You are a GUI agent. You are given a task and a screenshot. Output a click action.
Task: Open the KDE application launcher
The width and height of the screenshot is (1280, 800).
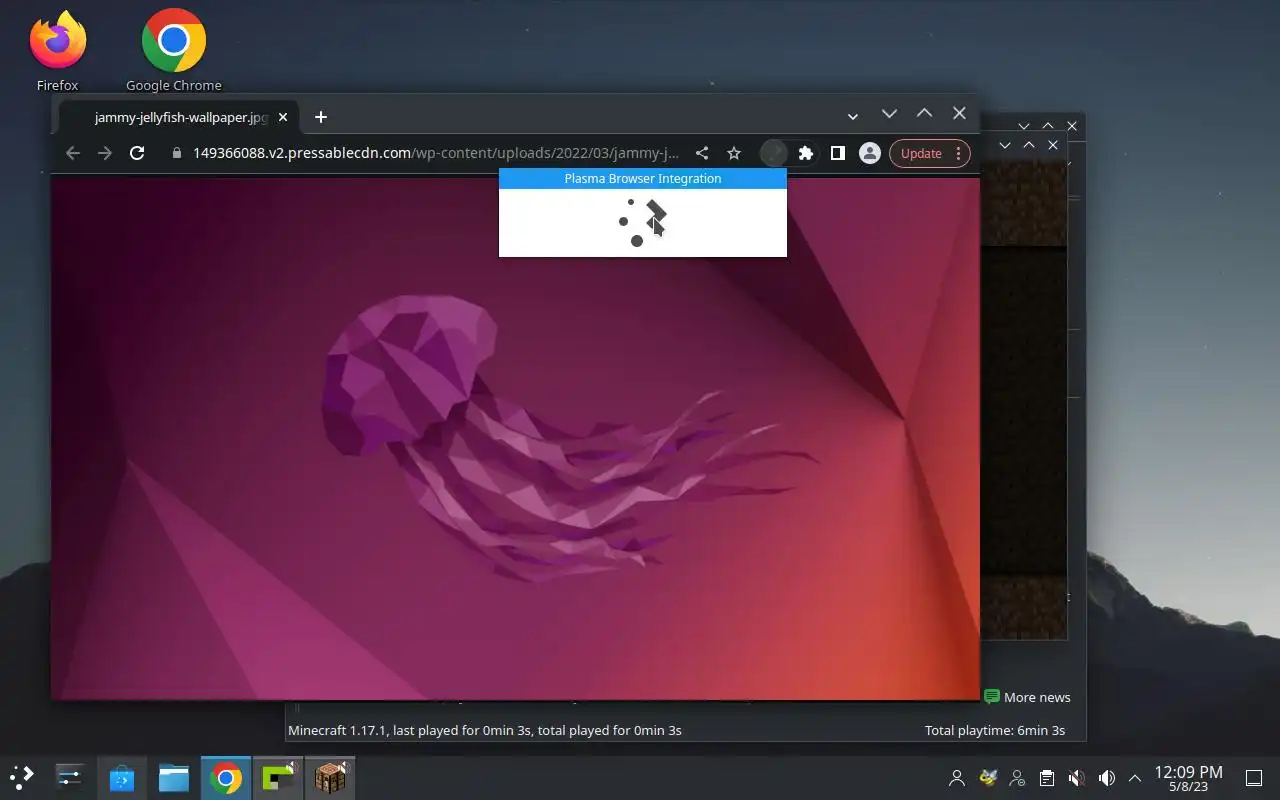22,777
